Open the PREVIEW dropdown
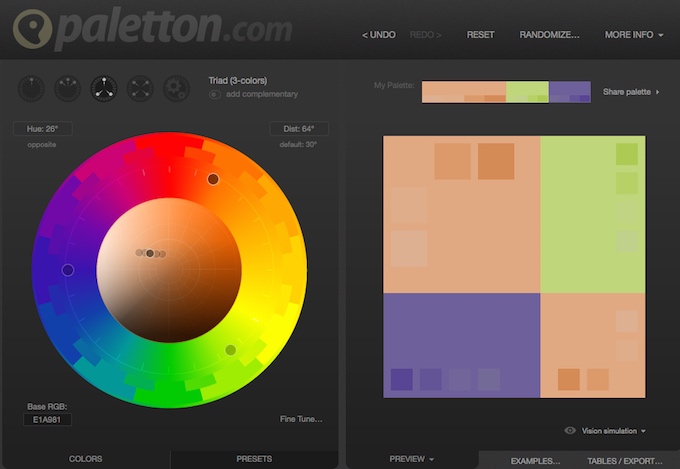The image size is (680, 469). click(412, 459)
